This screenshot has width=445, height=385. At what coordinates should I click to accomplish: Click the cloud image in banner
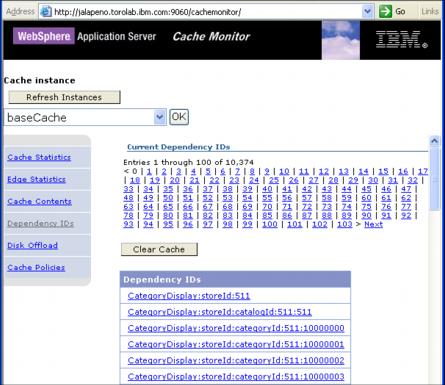coord(341,40)
